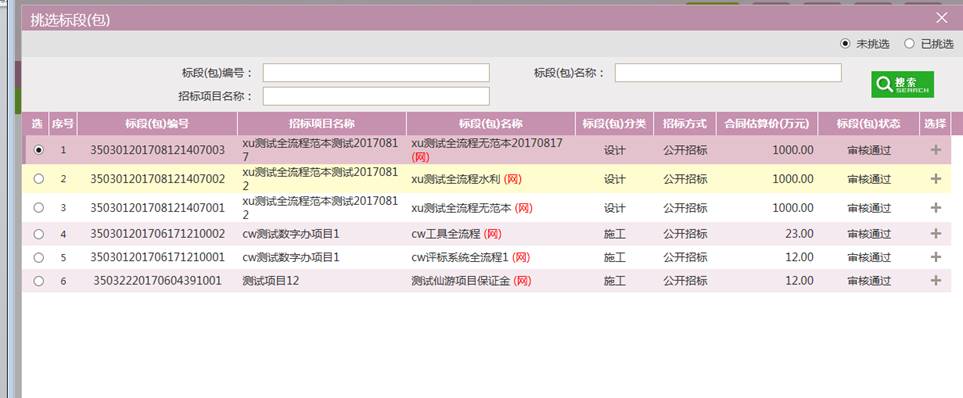Click 施工 category in cw工具全流程 row

point(614,234)
